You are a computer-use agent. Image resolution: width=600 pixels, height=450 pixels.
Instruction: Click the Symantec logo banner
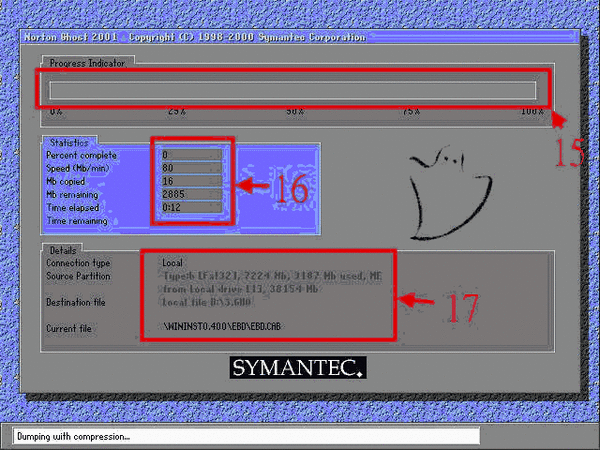pos(298,368)
